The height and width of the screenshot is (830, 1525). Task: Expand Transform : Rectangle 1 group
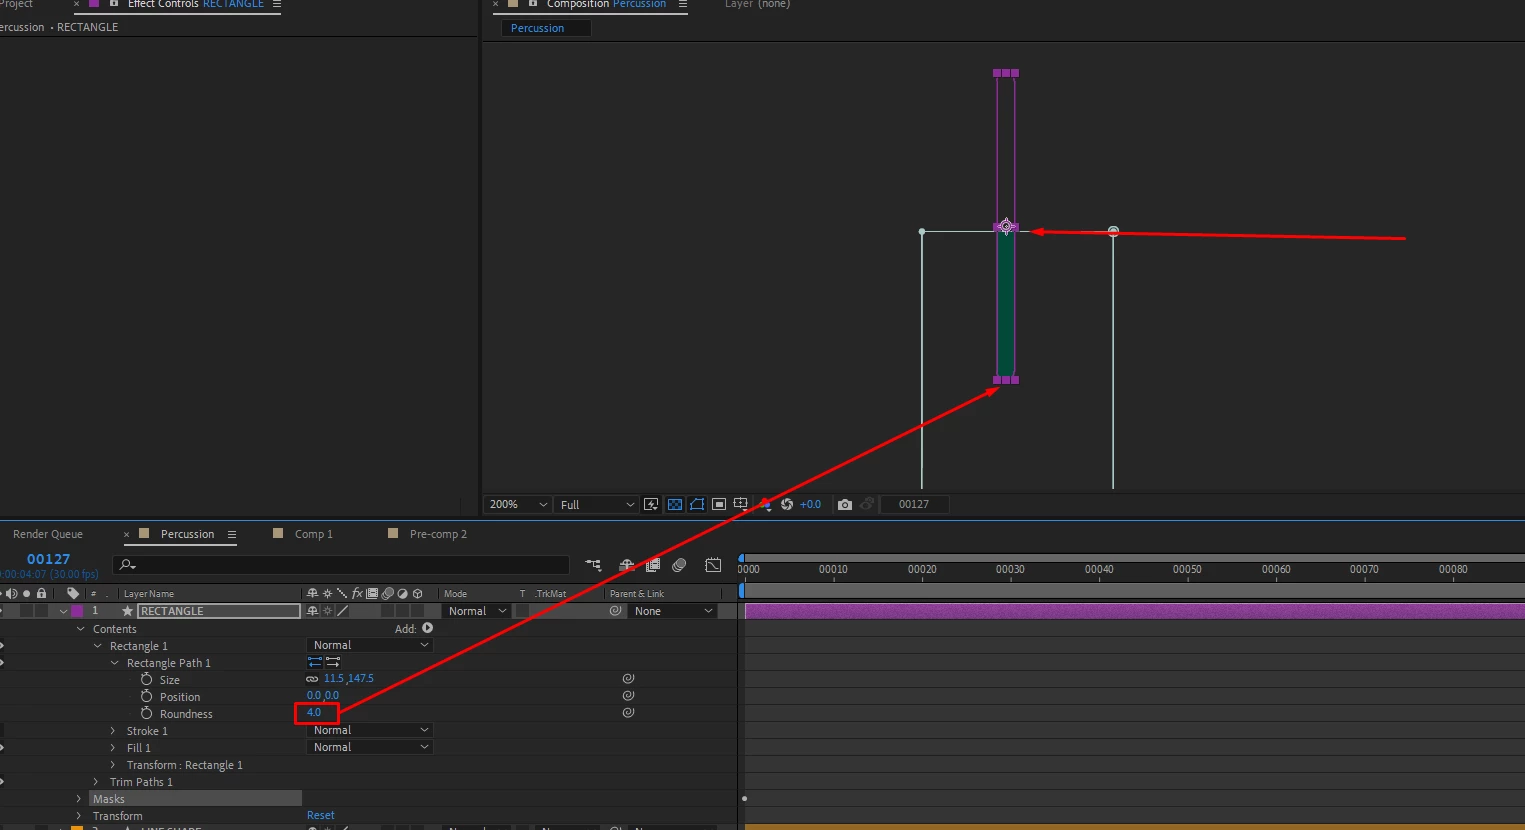click(x=113, y=765)
